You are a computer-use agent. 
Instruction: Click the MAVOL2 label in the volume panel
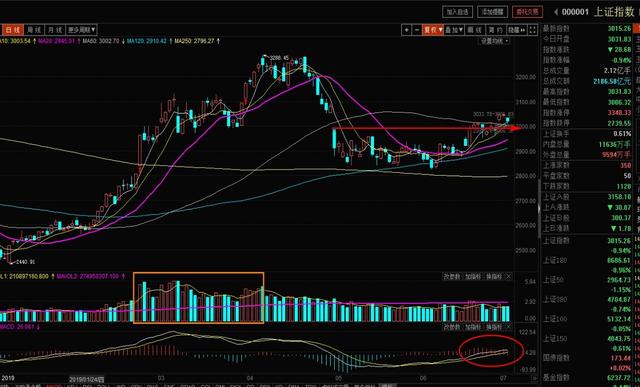[88, 276]
